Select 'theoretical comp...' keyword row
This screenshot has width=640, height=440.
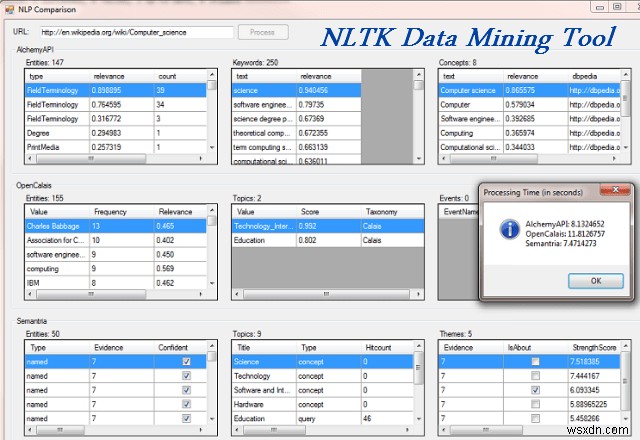(x=296, y=133)
